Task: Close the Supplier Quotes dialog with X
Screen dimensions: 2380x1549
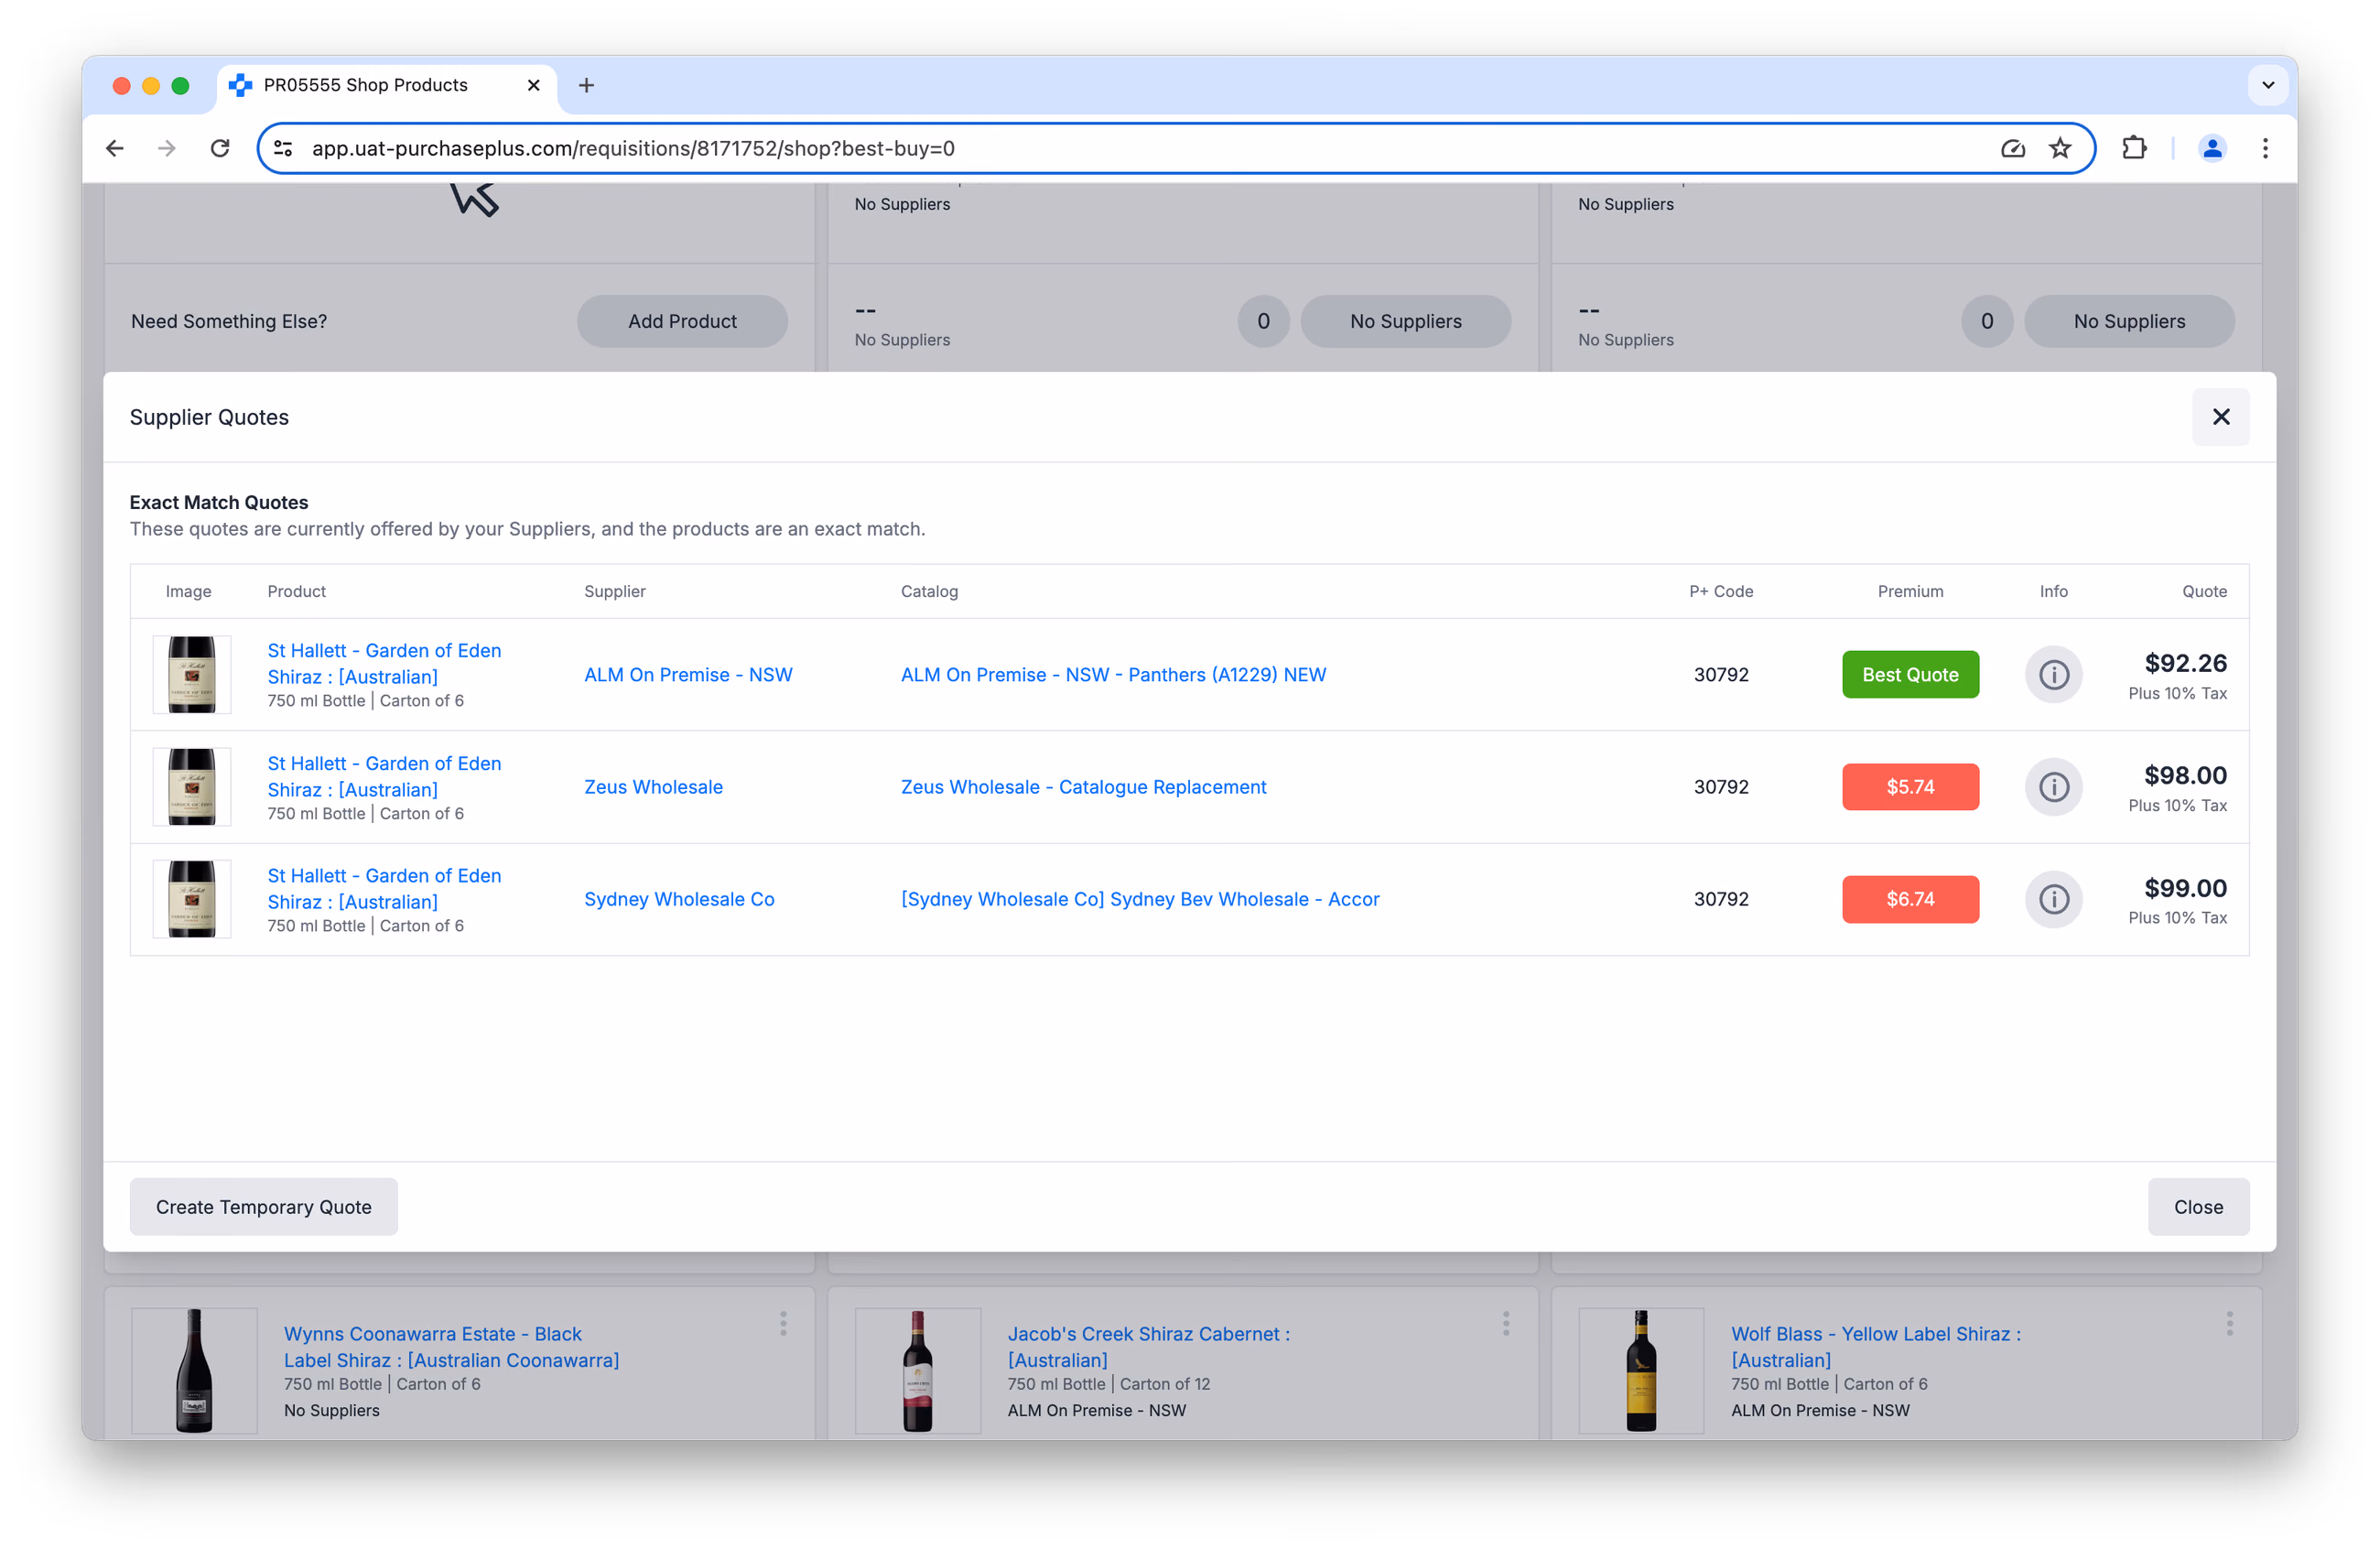Action: (x=2220, y=417)
